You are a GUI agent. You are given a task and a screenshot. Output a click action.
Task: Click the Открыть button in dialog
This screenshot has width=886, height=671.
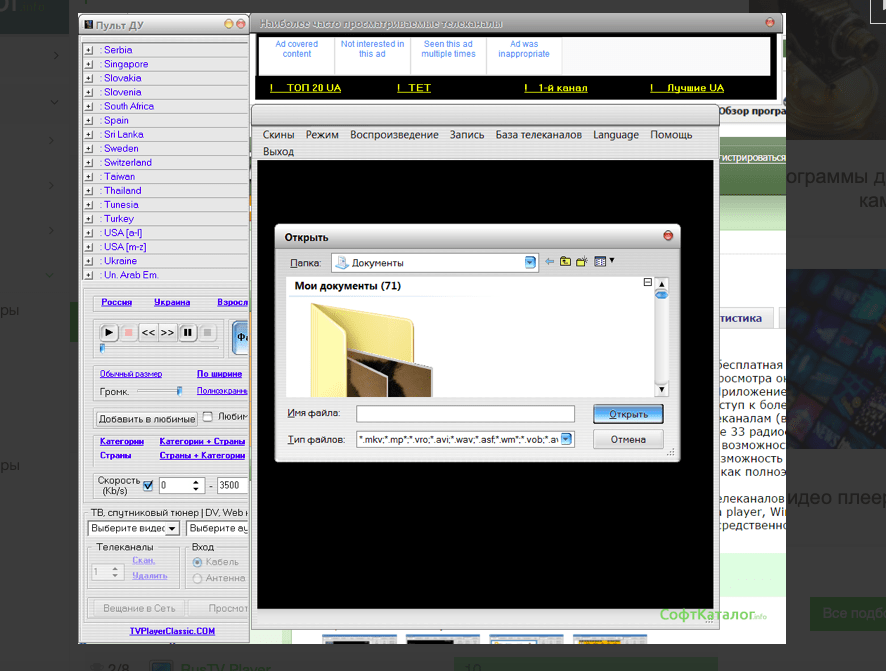click(628, 414)
